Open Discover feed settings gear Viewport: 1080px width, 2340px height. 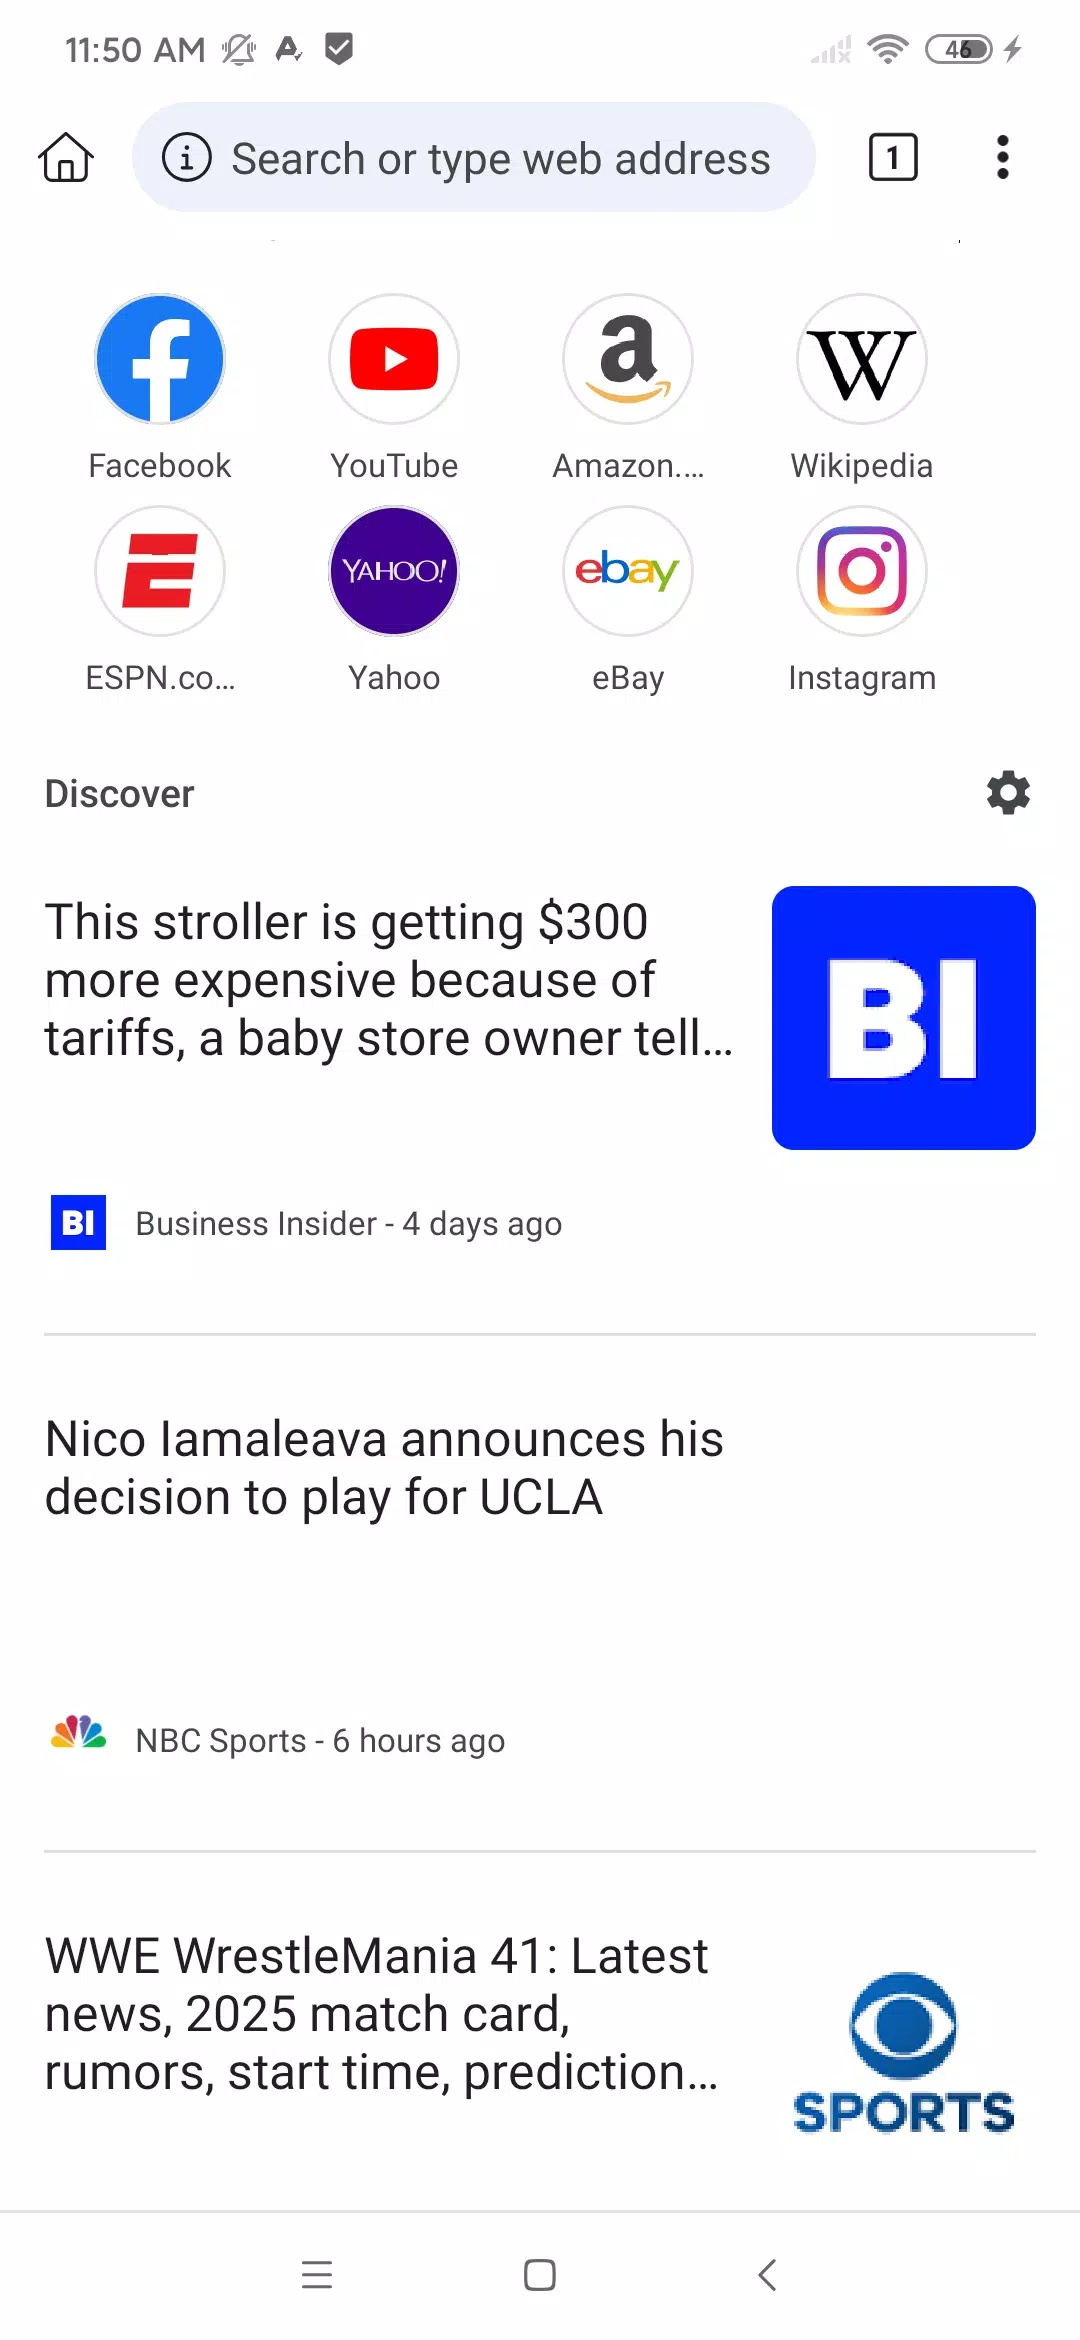(x=1008, y=793)
